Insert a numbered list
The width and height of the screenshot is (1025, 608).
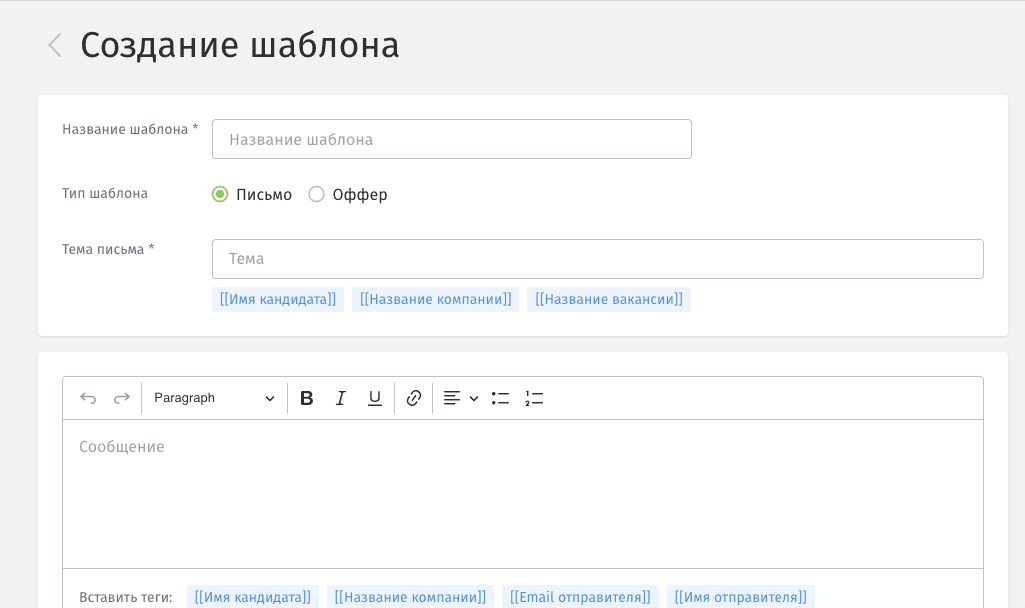point(534,398)
